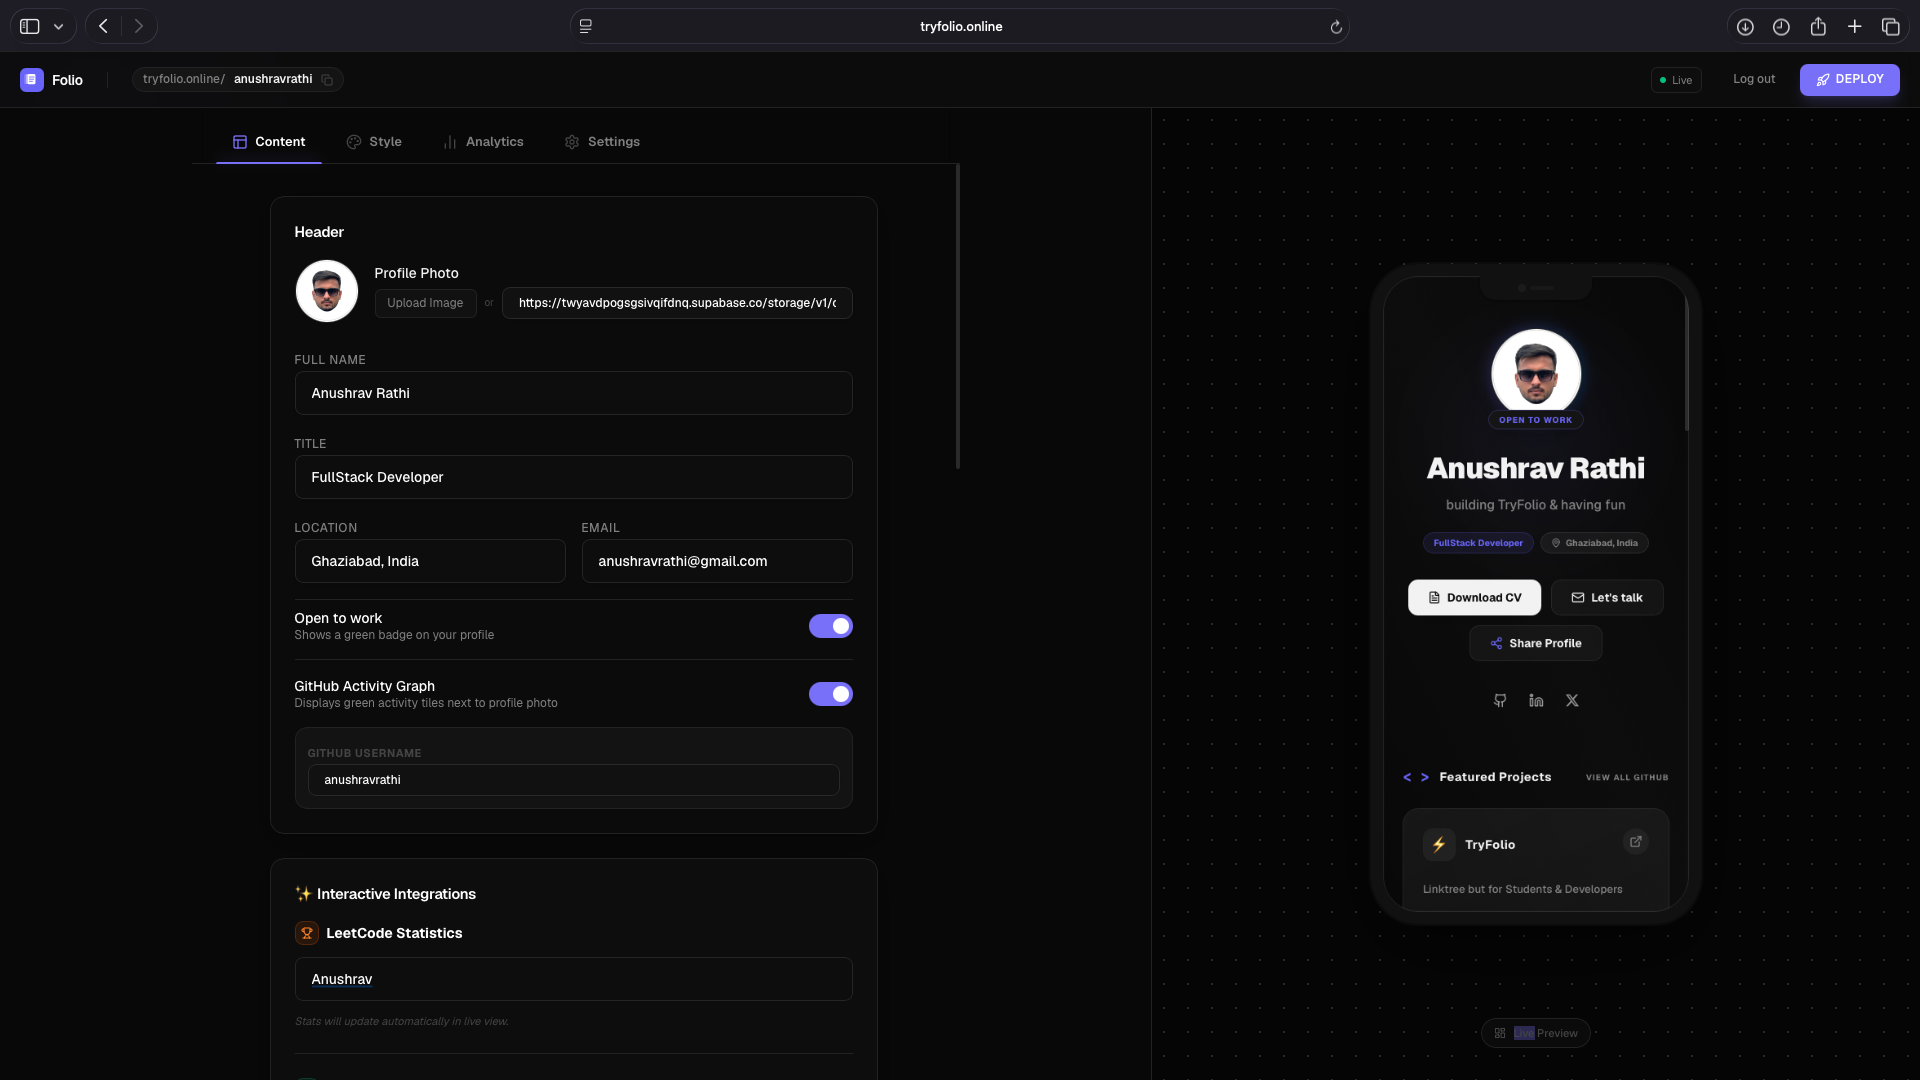Click the OPEN TO WORK badge in preview
This screenshot has width=1920, height=1080.
1536,421
